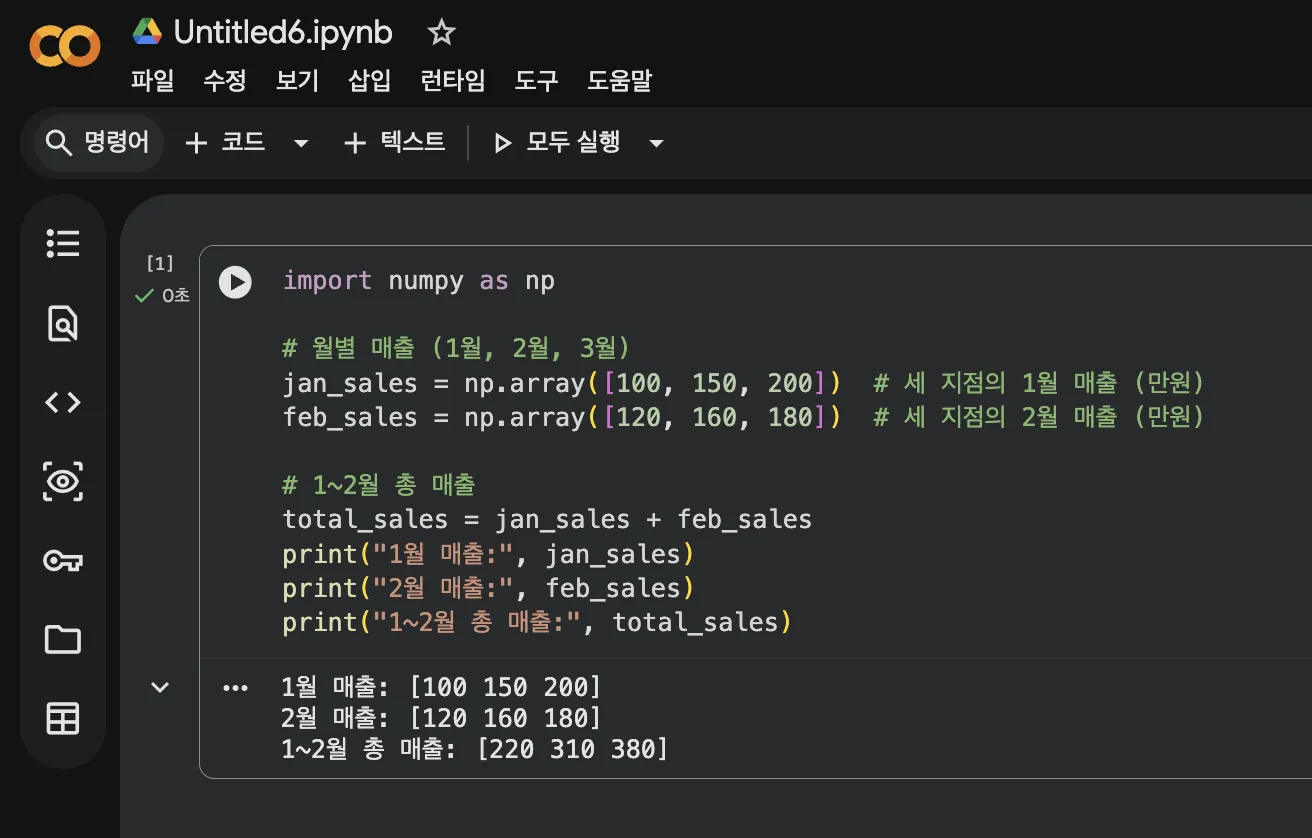Star the Untitled6.ipynb notebook
1312x838 pixels.
[x=441, y=33]
